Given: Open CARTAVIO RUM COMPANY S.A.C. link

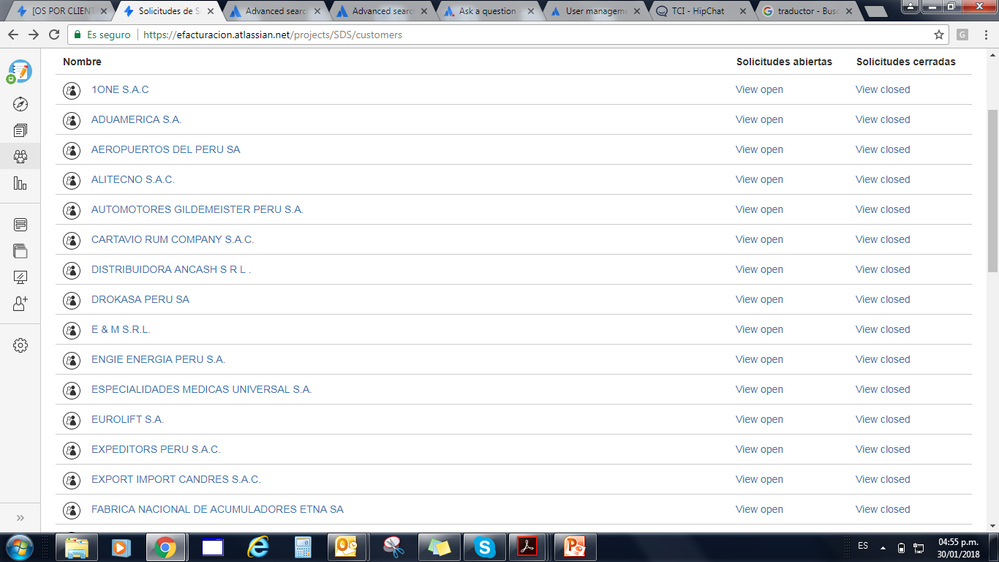Looking at the screenshot, I should [173, 240].
